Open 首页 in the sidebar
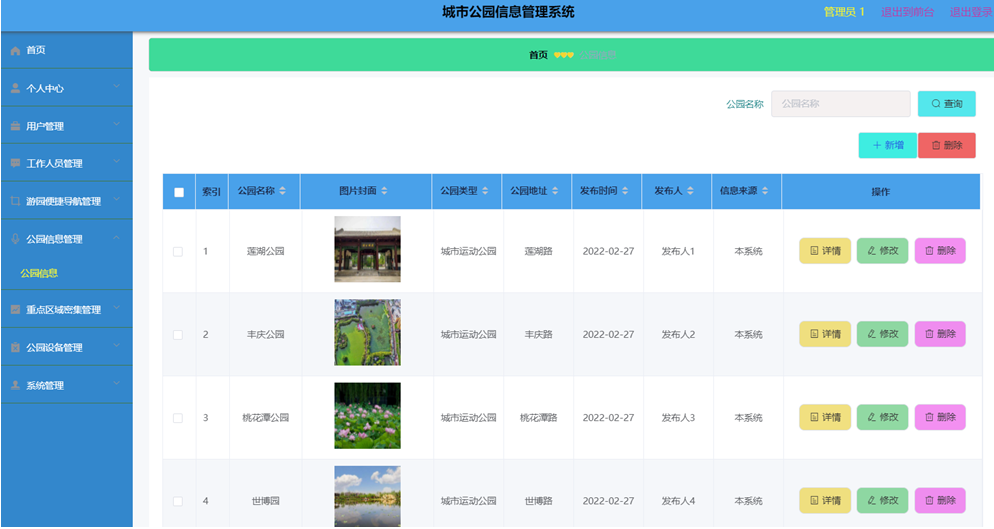 click(67, 51)
